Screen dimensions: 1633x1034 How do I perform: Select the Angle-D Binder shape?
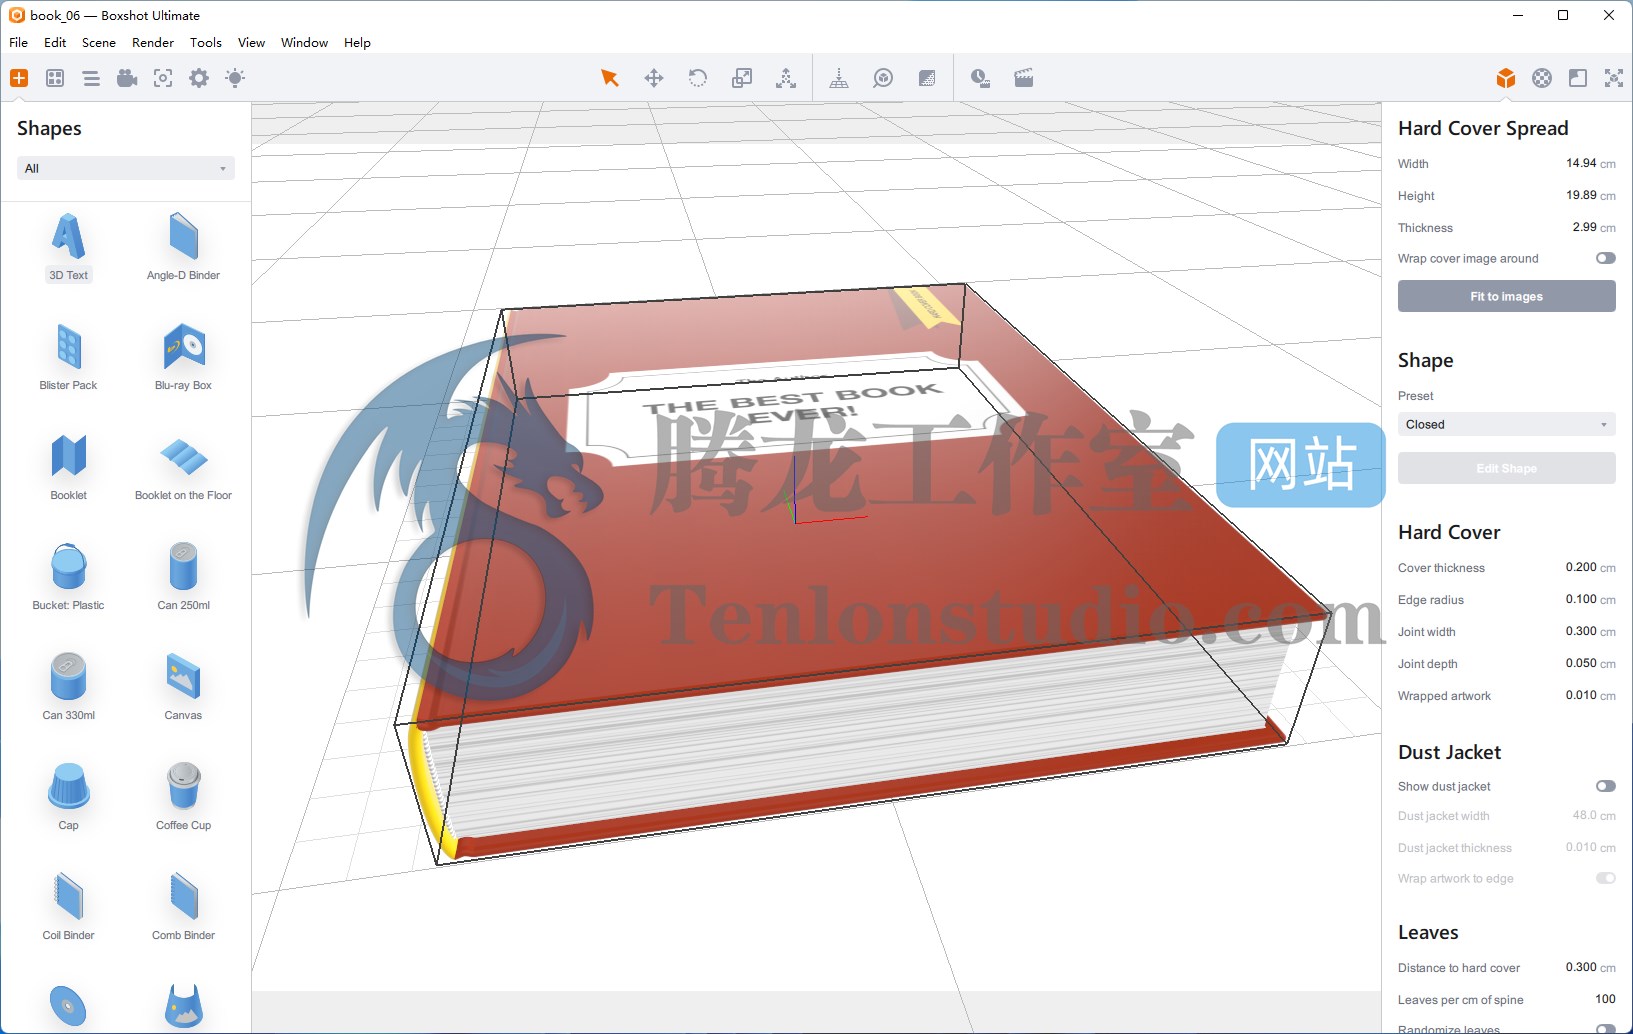tap(183, 247)
